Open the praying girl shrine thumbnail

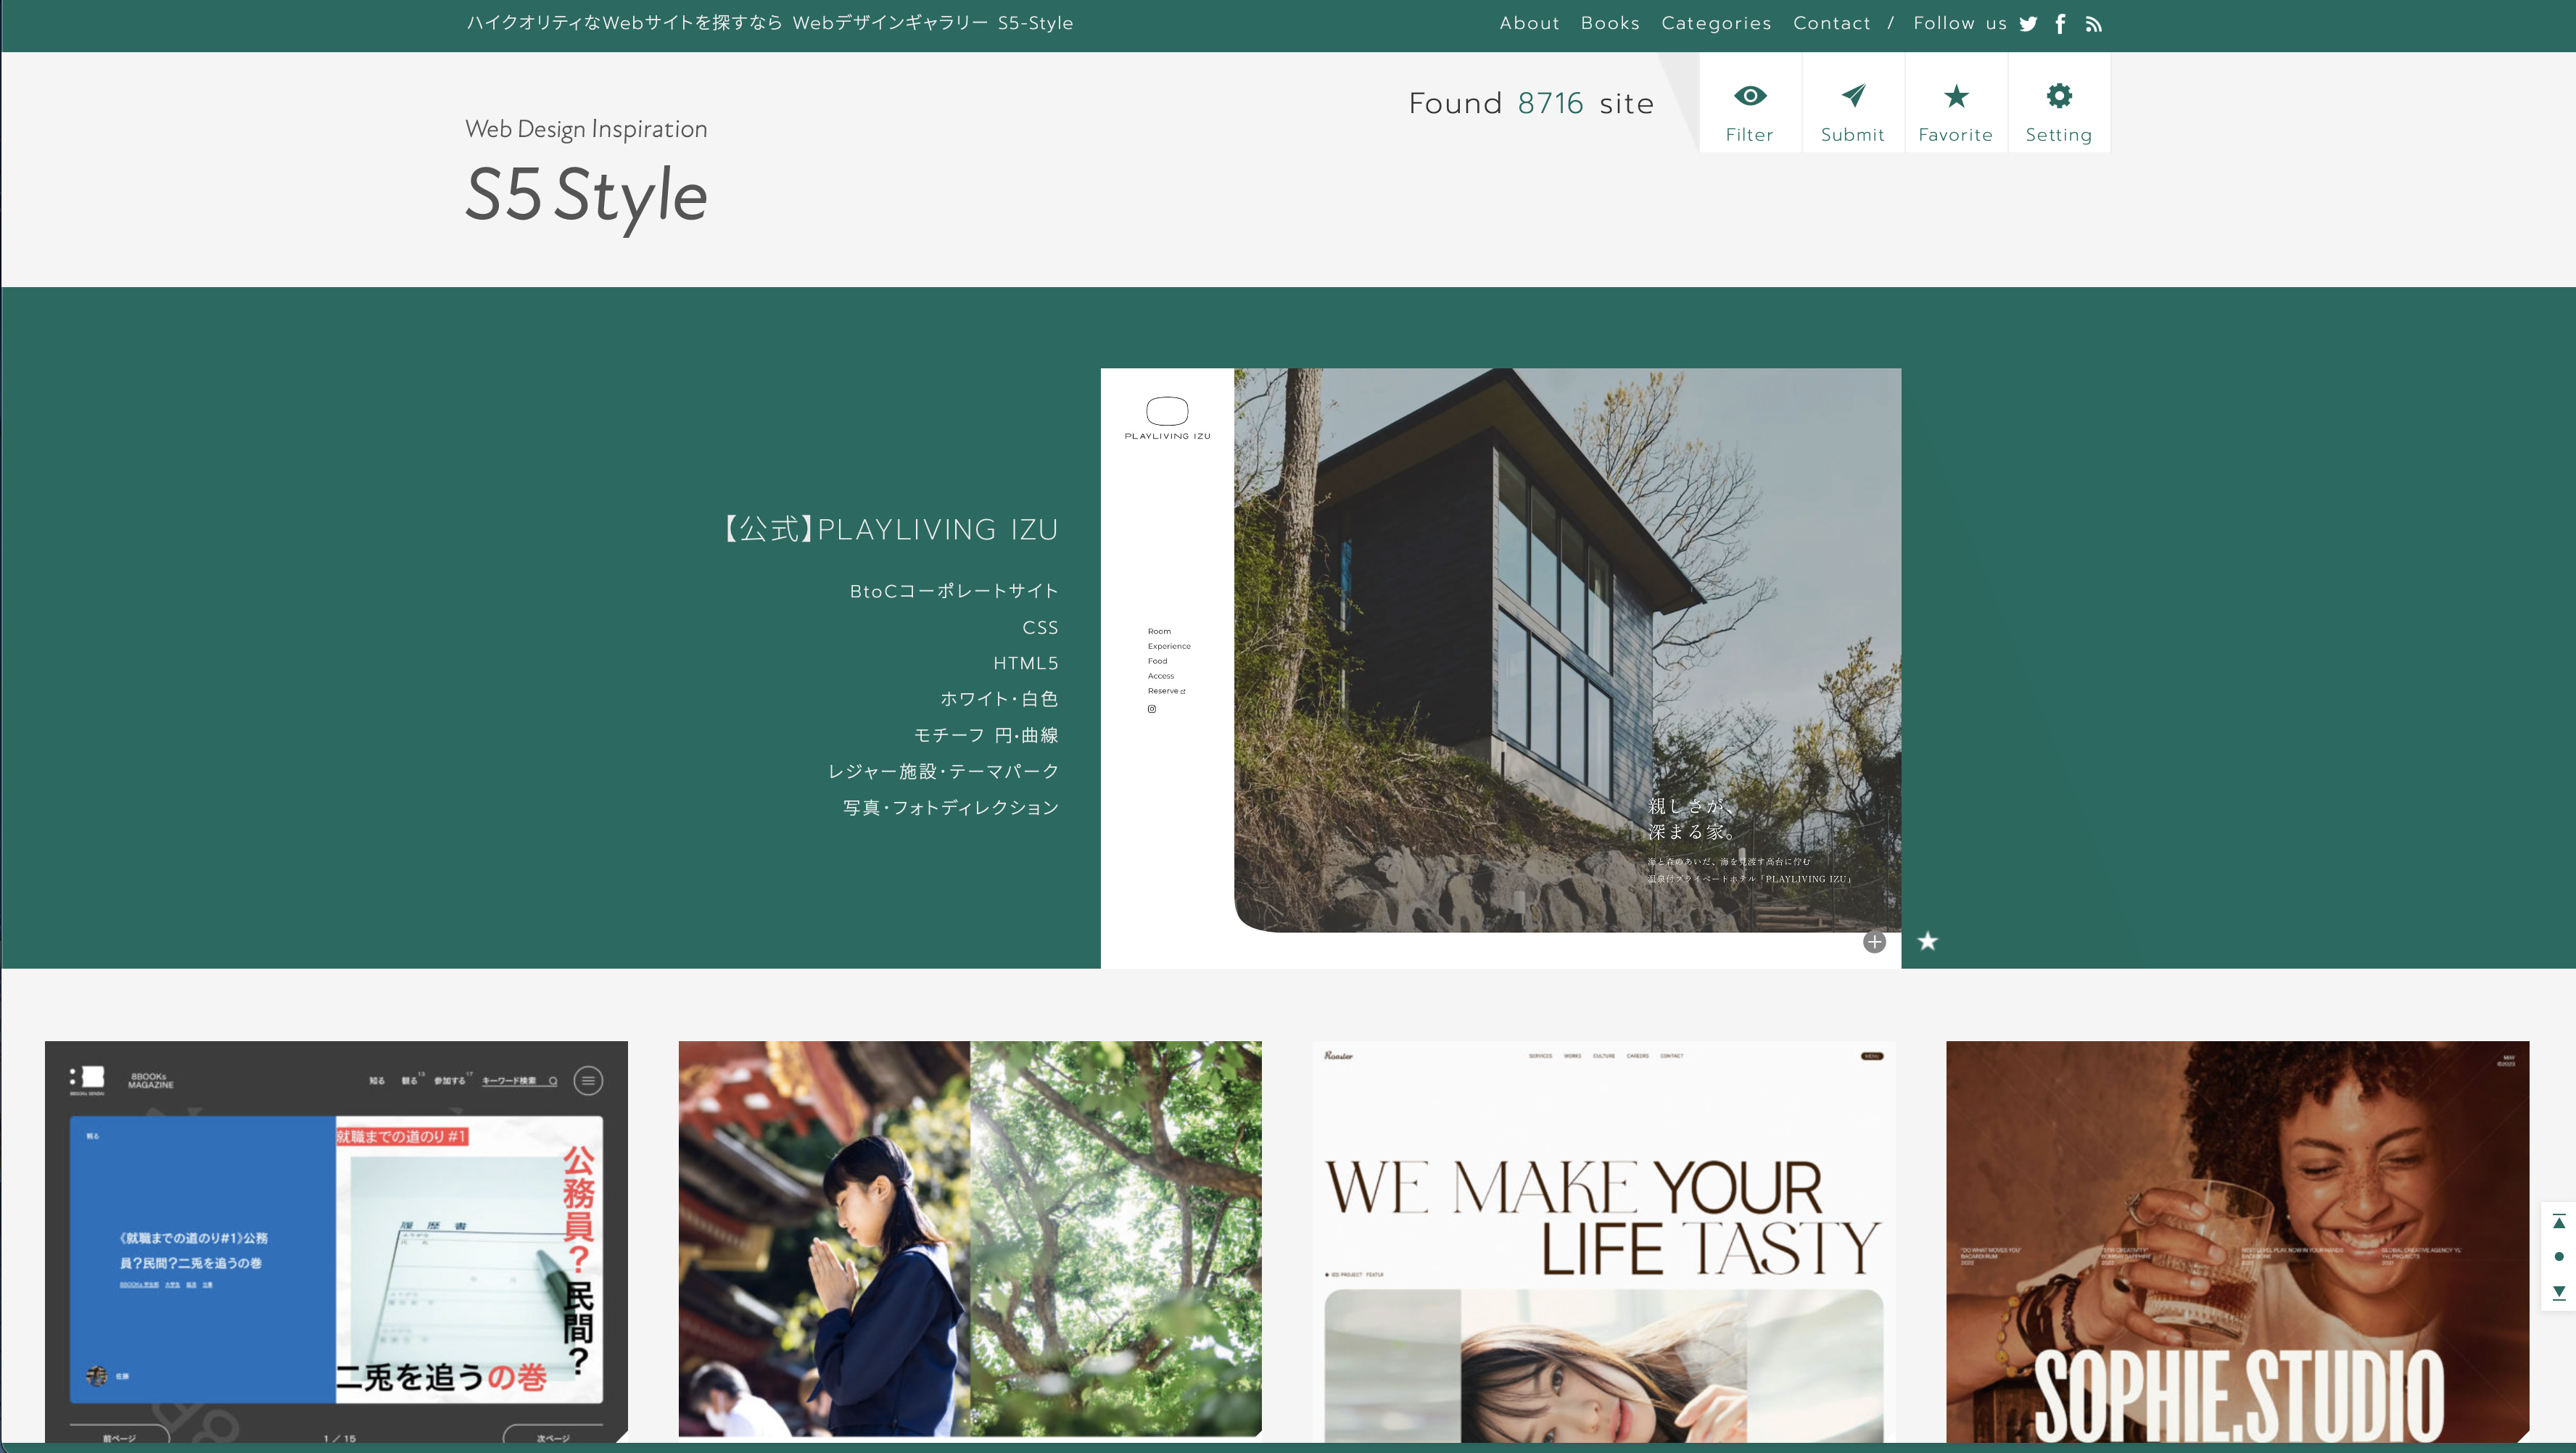pyautogui.click(x=970, y=1239)
